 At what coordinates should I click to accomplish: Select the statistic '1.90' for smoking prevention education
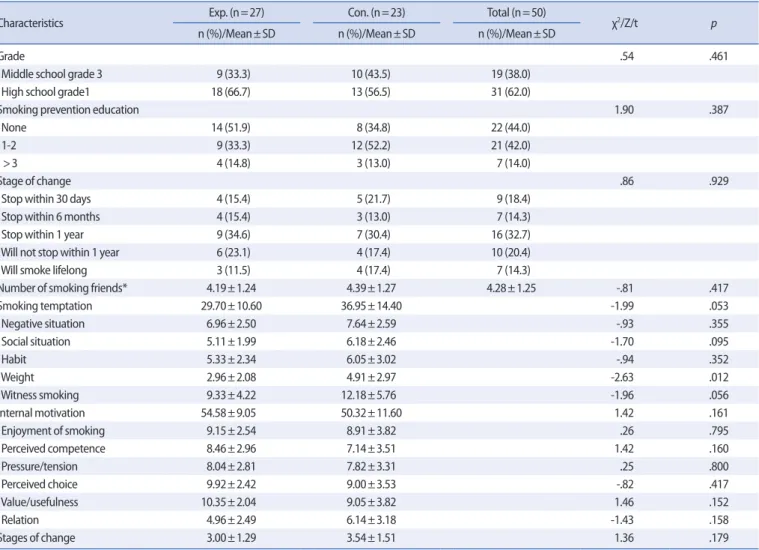point(624,110)
